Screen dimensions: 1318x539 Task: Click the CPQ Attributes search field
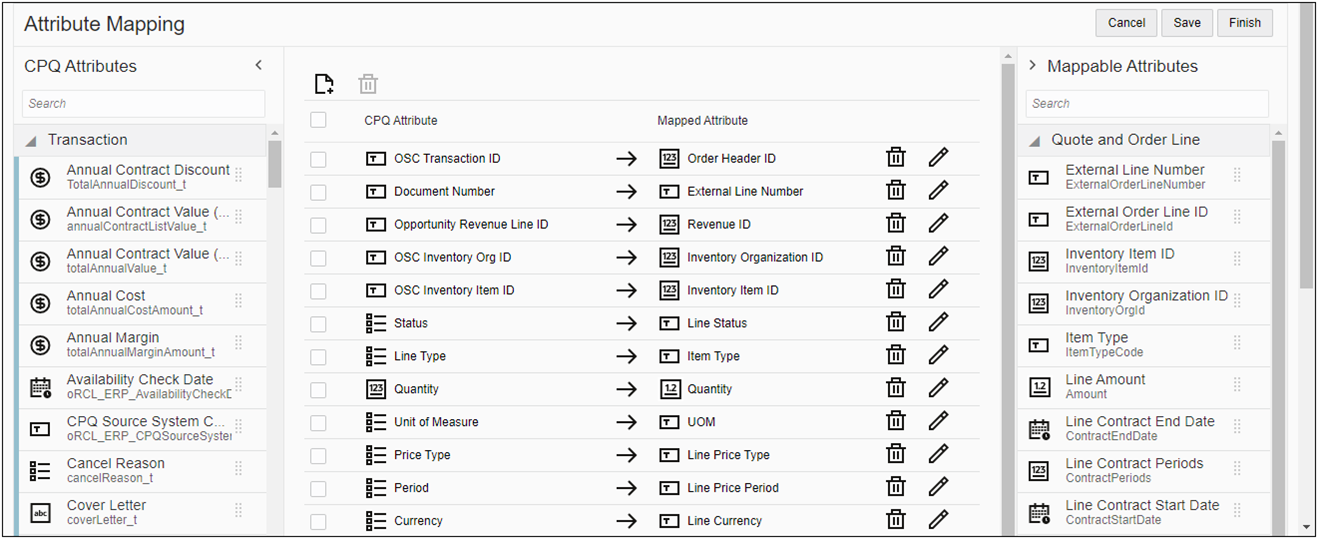coord(144,103)
